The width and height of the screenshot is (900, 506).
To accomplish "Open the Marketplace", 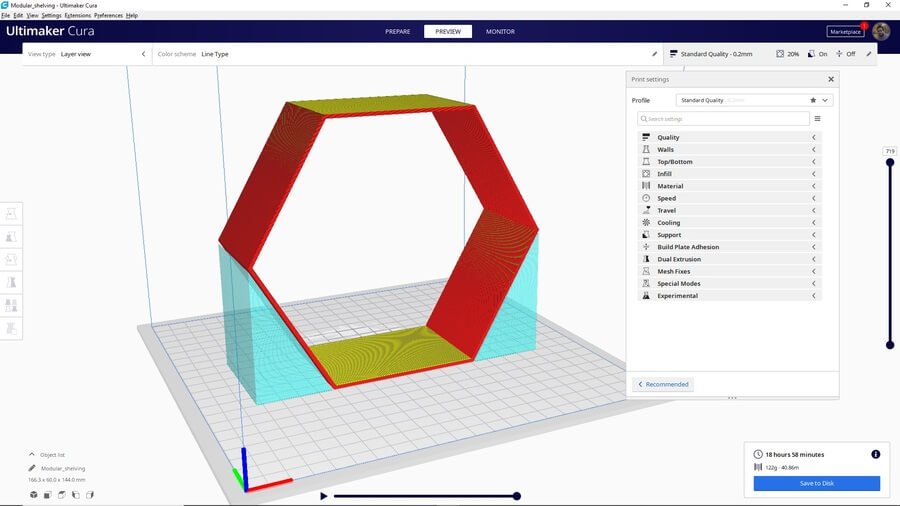I will 845,32.
